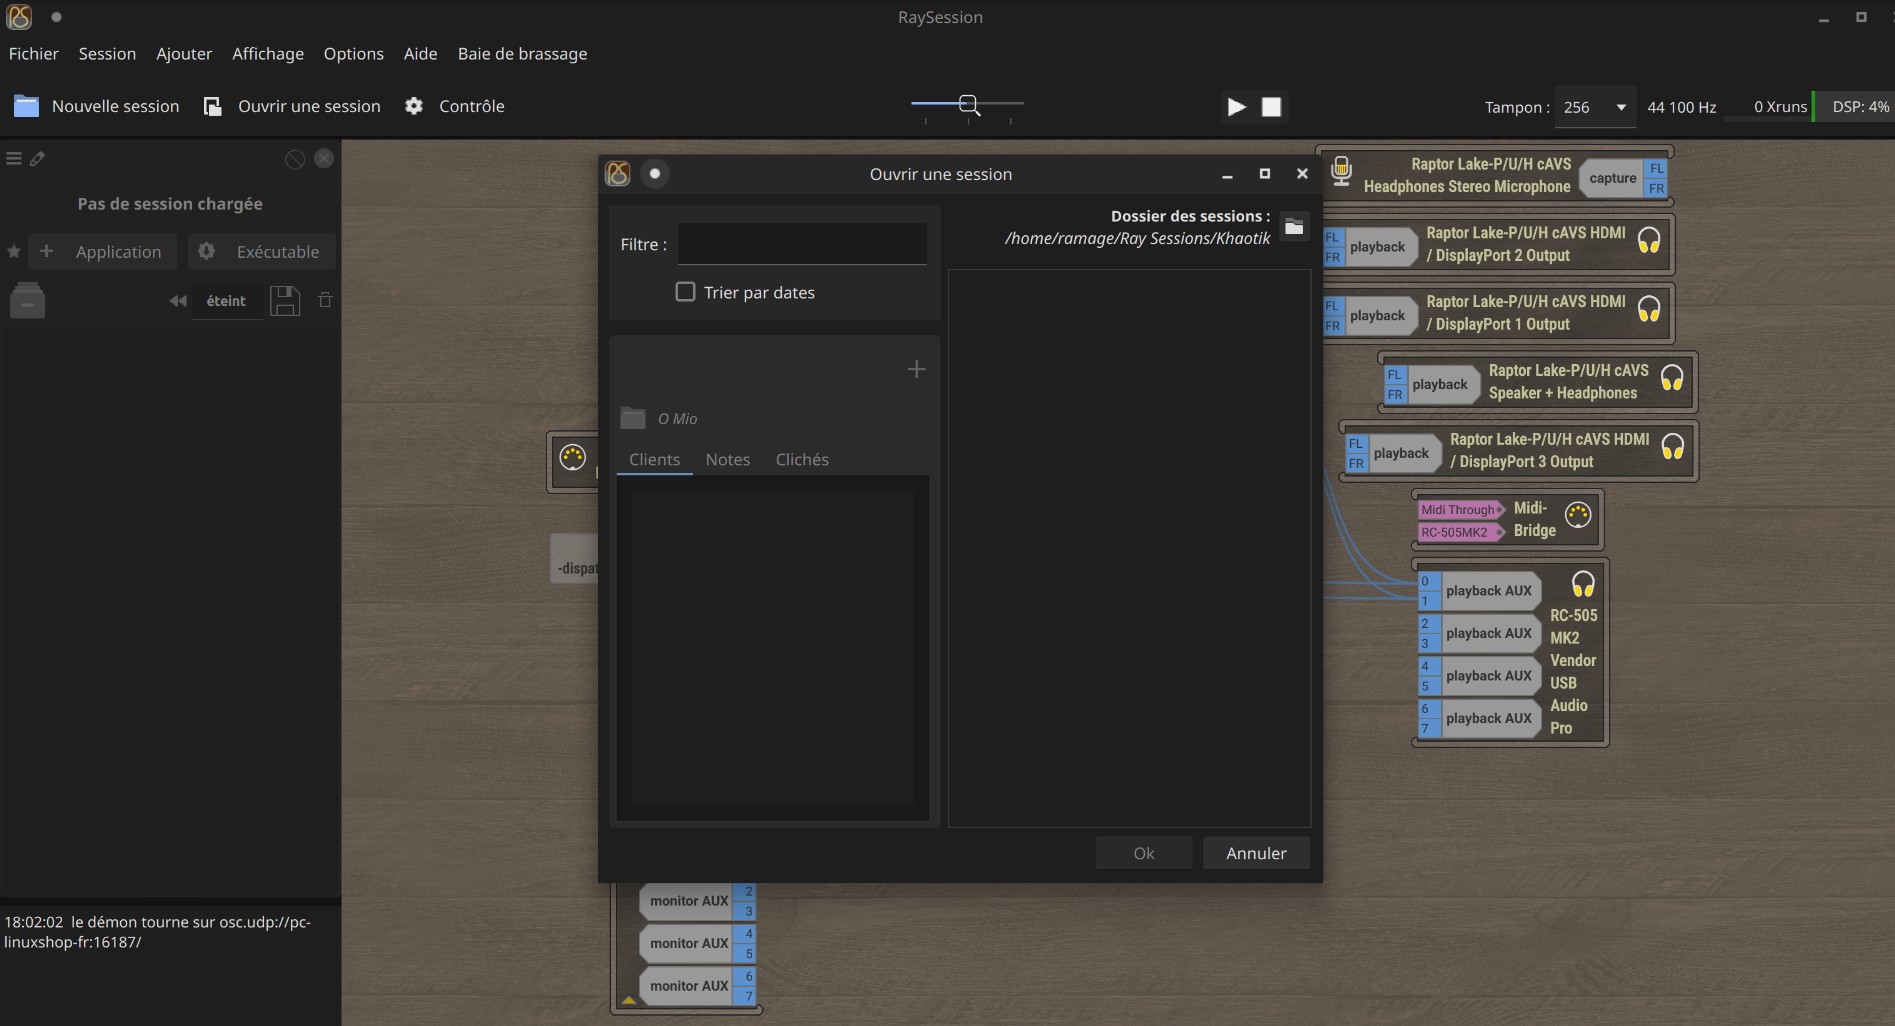Click the Annuler button

[x=1256, y=853]
